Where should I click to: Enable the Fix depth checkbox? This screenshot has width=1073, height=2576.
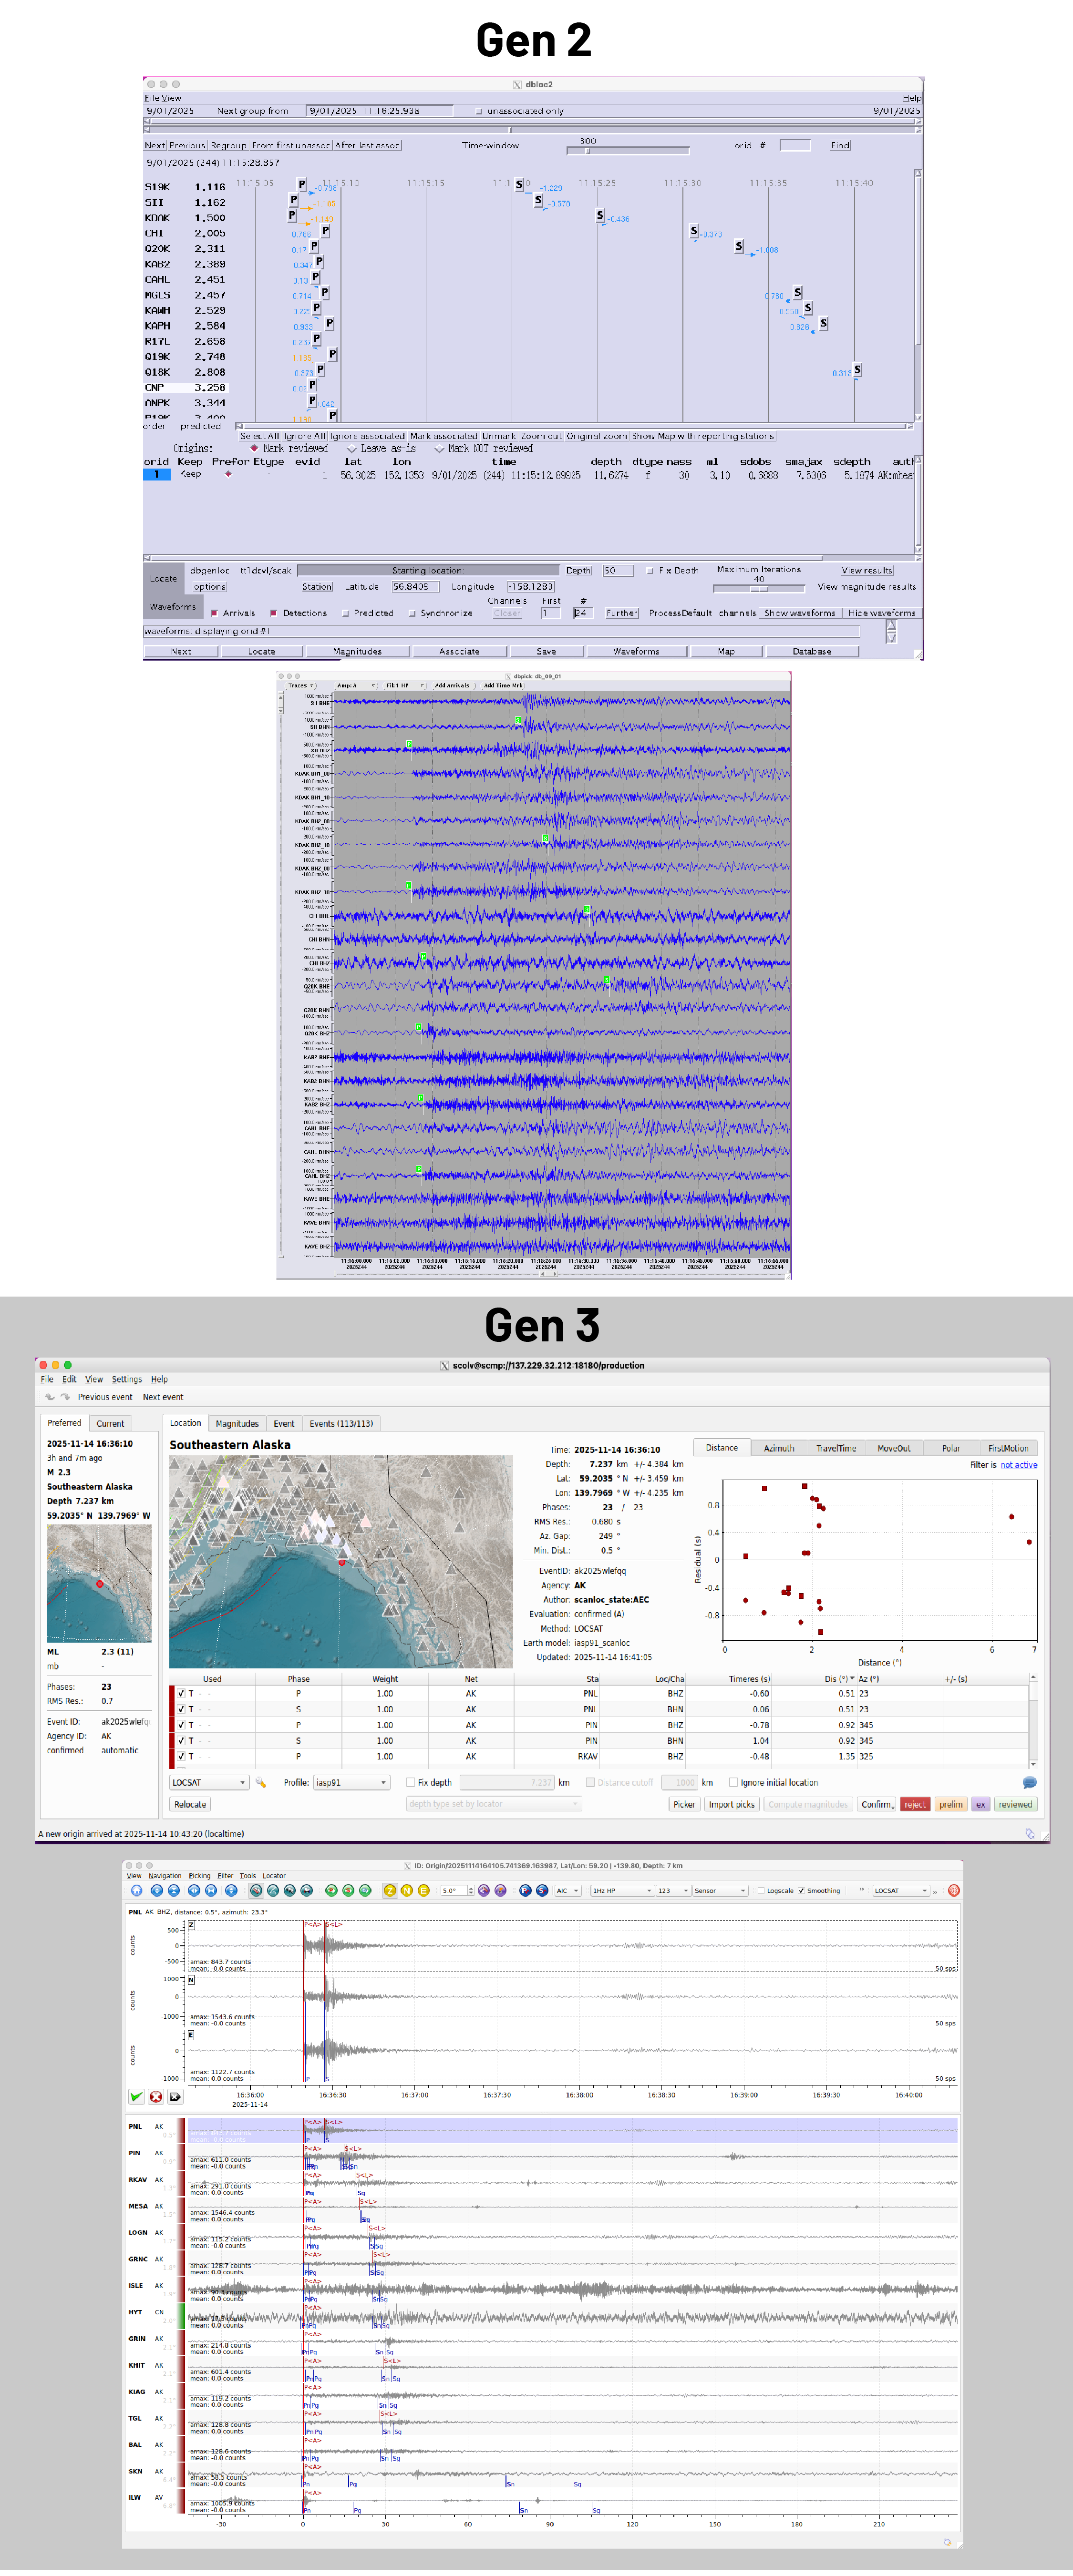(411, 1783)
